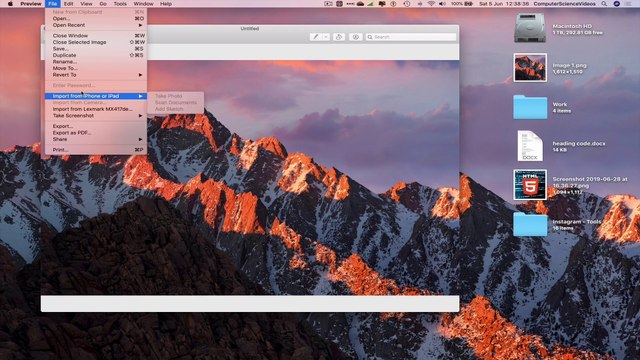640x360 pixels.
Task: Click the Bluetooth icon in the menu bar
Action: pos(420,4)
